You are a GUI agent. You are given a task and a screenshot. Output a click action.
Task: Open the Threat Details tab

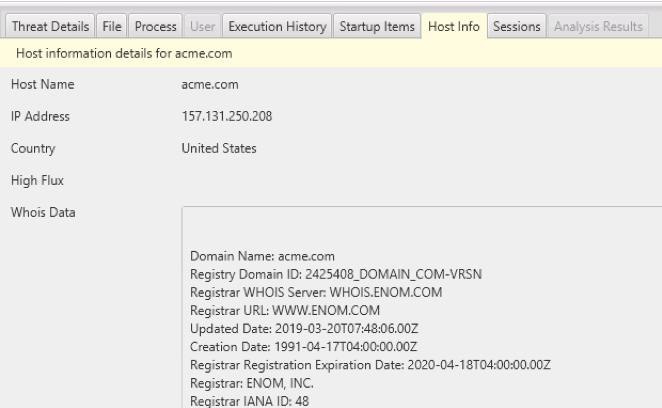(50, 26)
